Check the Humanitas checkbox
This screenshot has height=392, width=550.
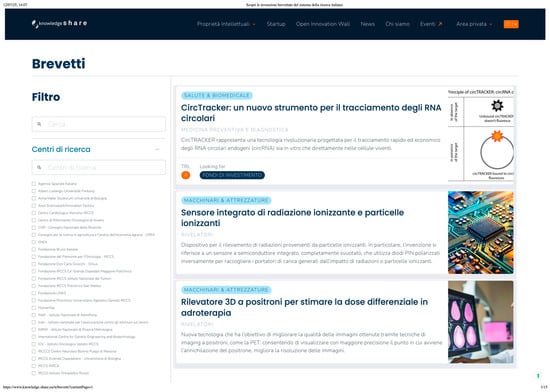[34, 307]
